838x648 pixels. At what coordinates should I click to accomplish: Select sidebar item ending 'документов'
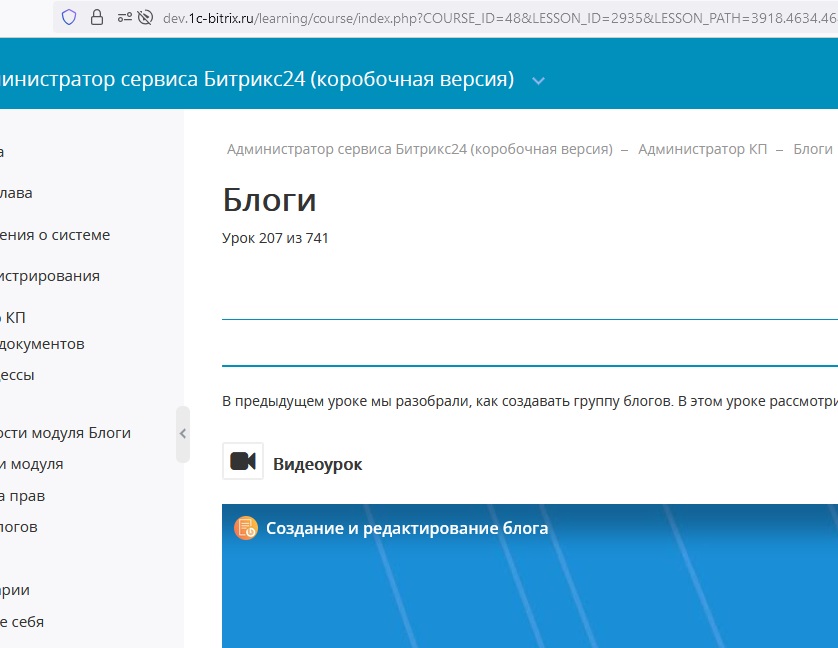pos(42,344)
